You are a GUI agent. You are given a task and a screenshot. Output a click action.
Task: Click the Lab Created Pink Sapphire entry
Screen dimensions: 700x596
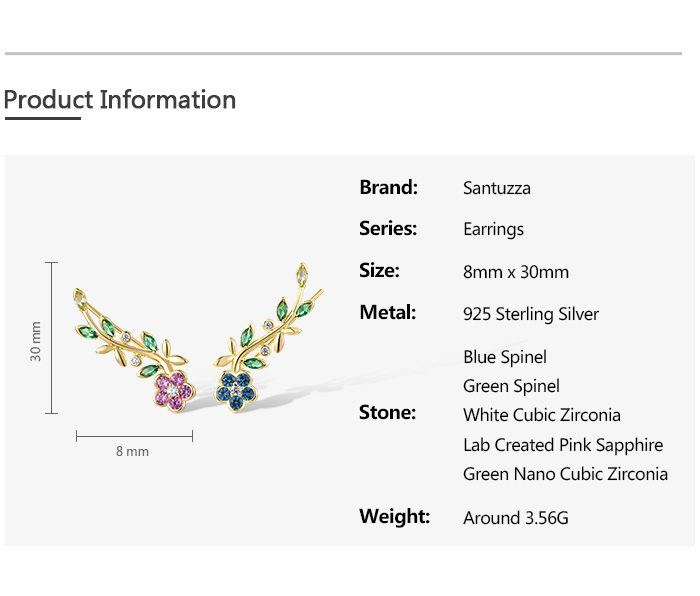click(563, 445)
